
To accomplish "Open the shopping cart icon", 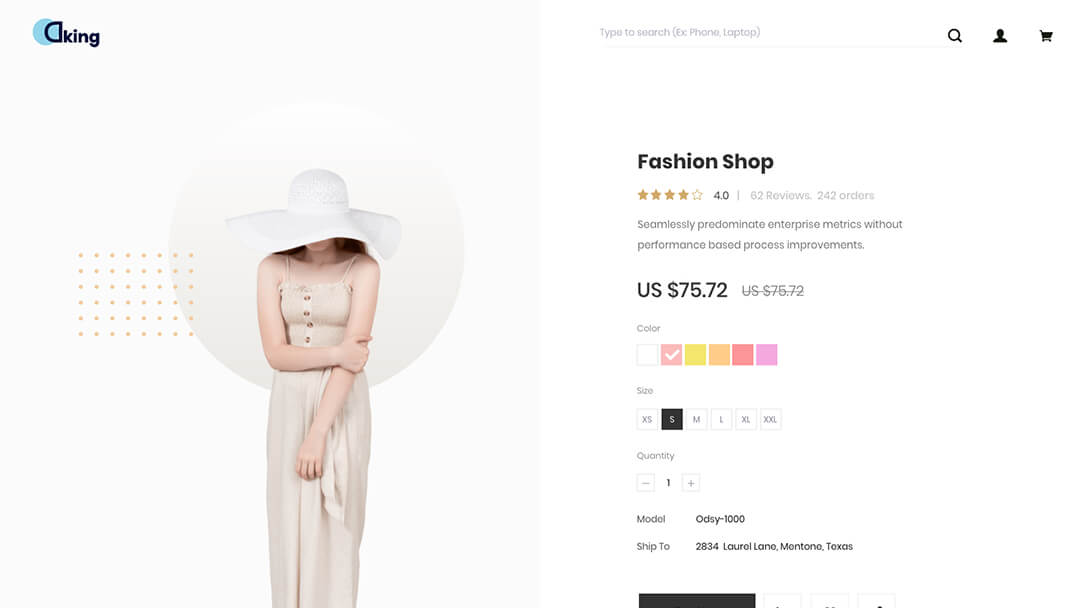I will [1046, 36].
